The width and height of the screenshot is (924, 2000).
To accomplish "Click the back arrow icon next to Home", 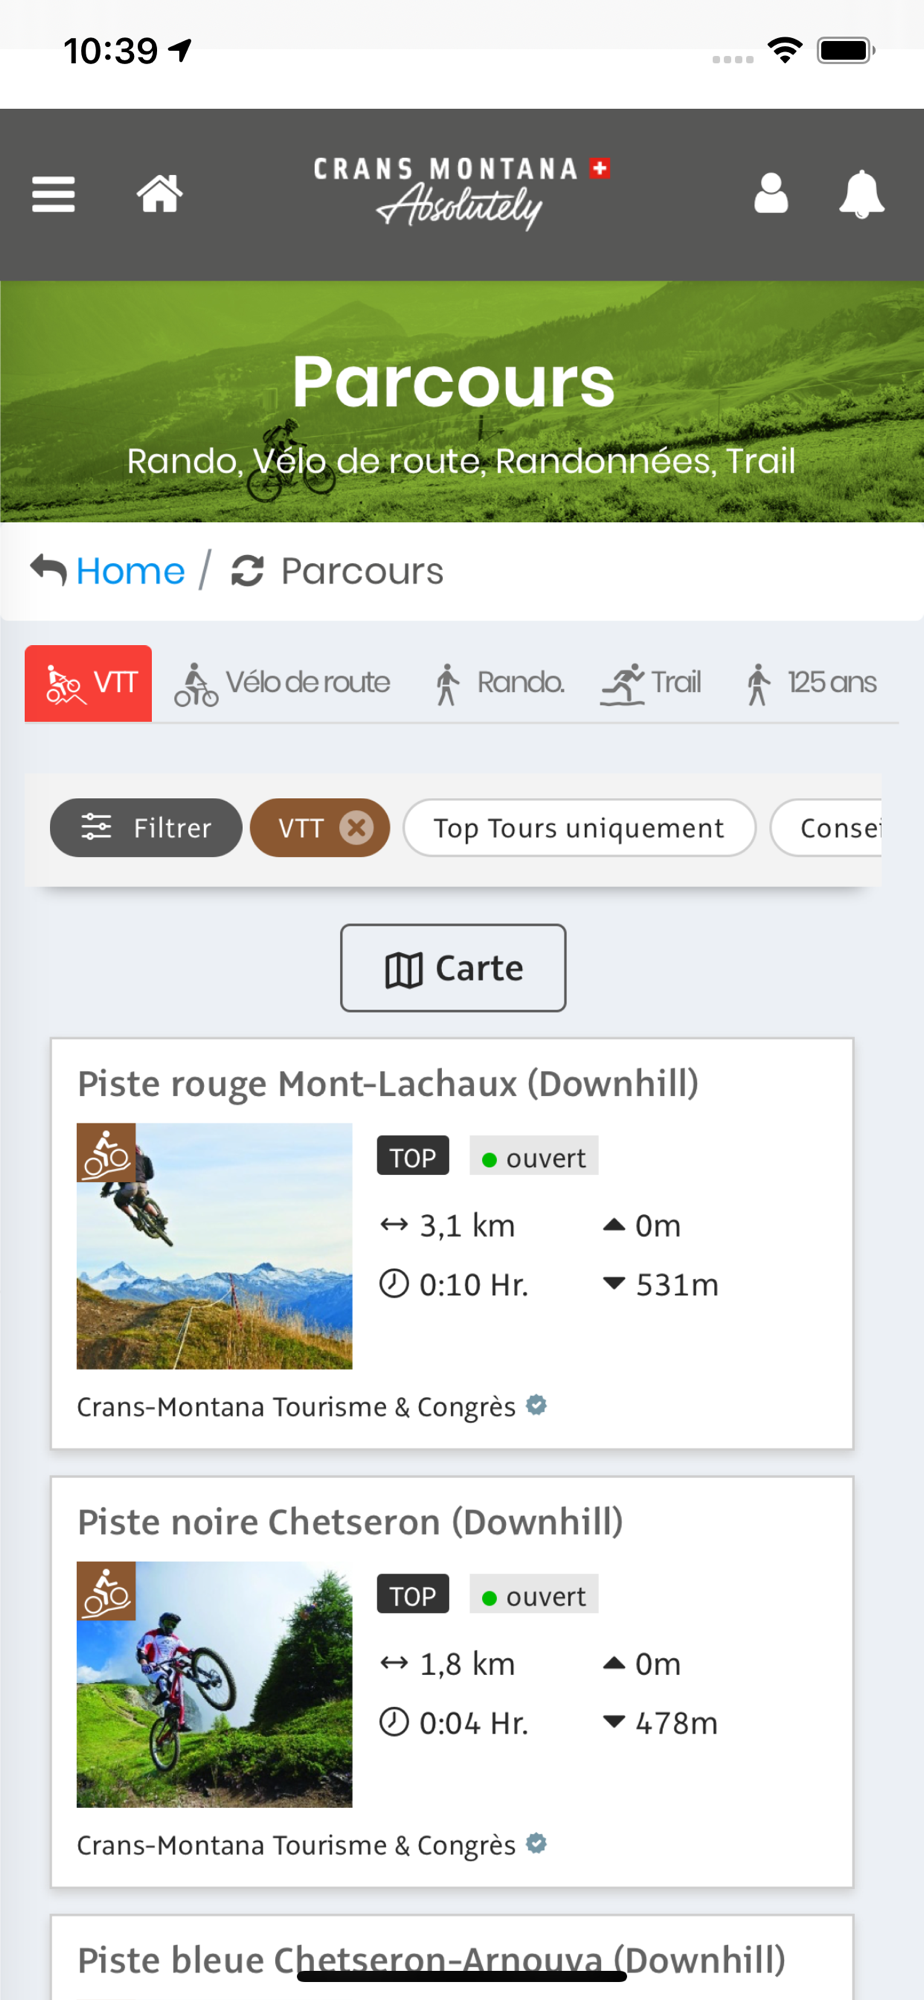I will (x=48, y=570).
